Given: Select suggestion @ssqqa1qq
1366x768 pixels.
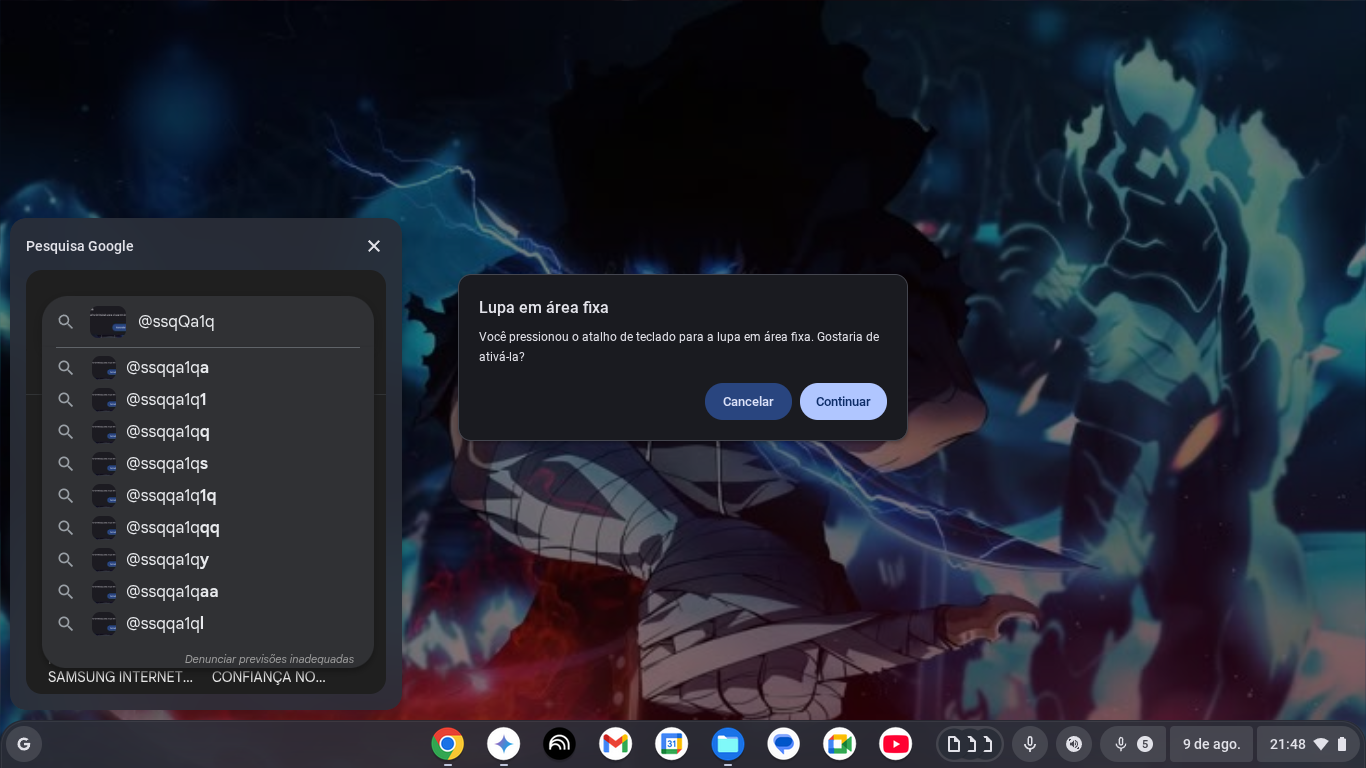Looking at the screenshot, I should 208,431.
